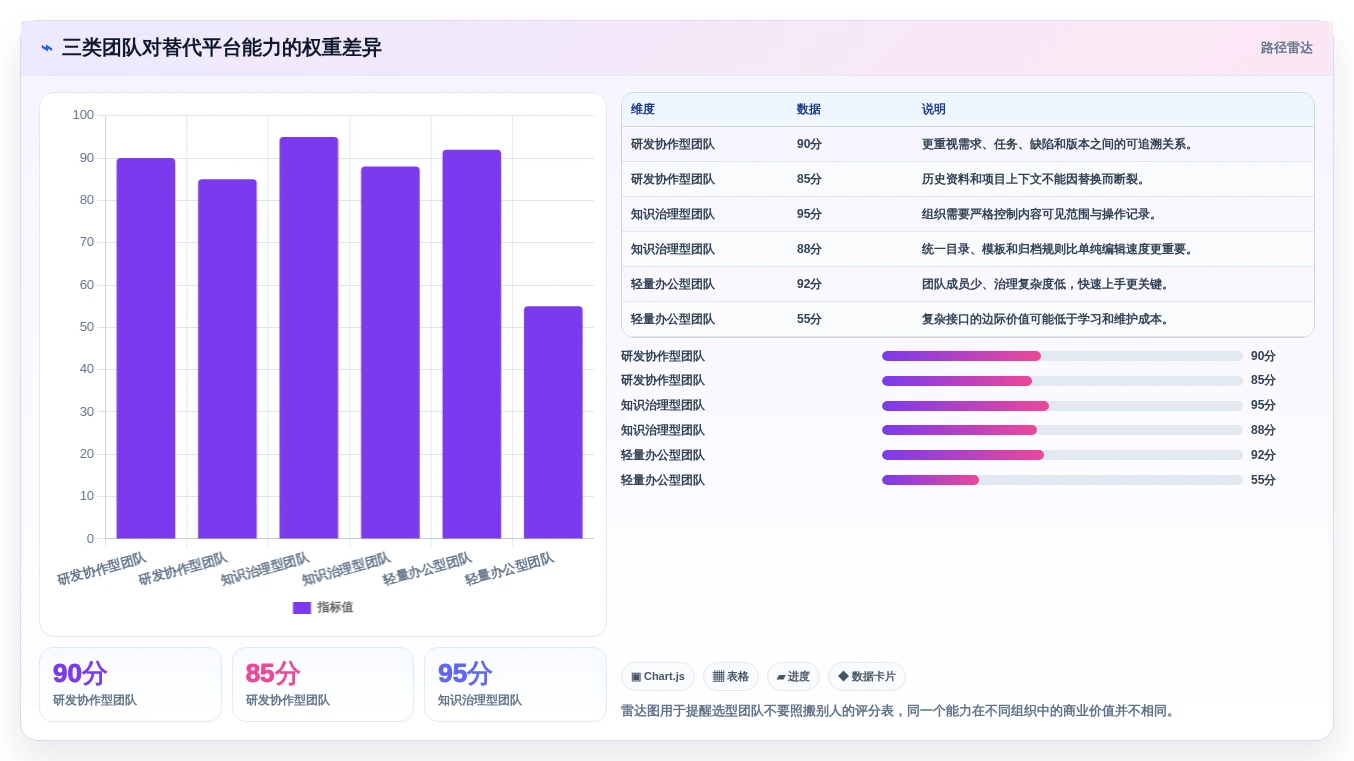Select the tallest chart bar at 95

309,338
